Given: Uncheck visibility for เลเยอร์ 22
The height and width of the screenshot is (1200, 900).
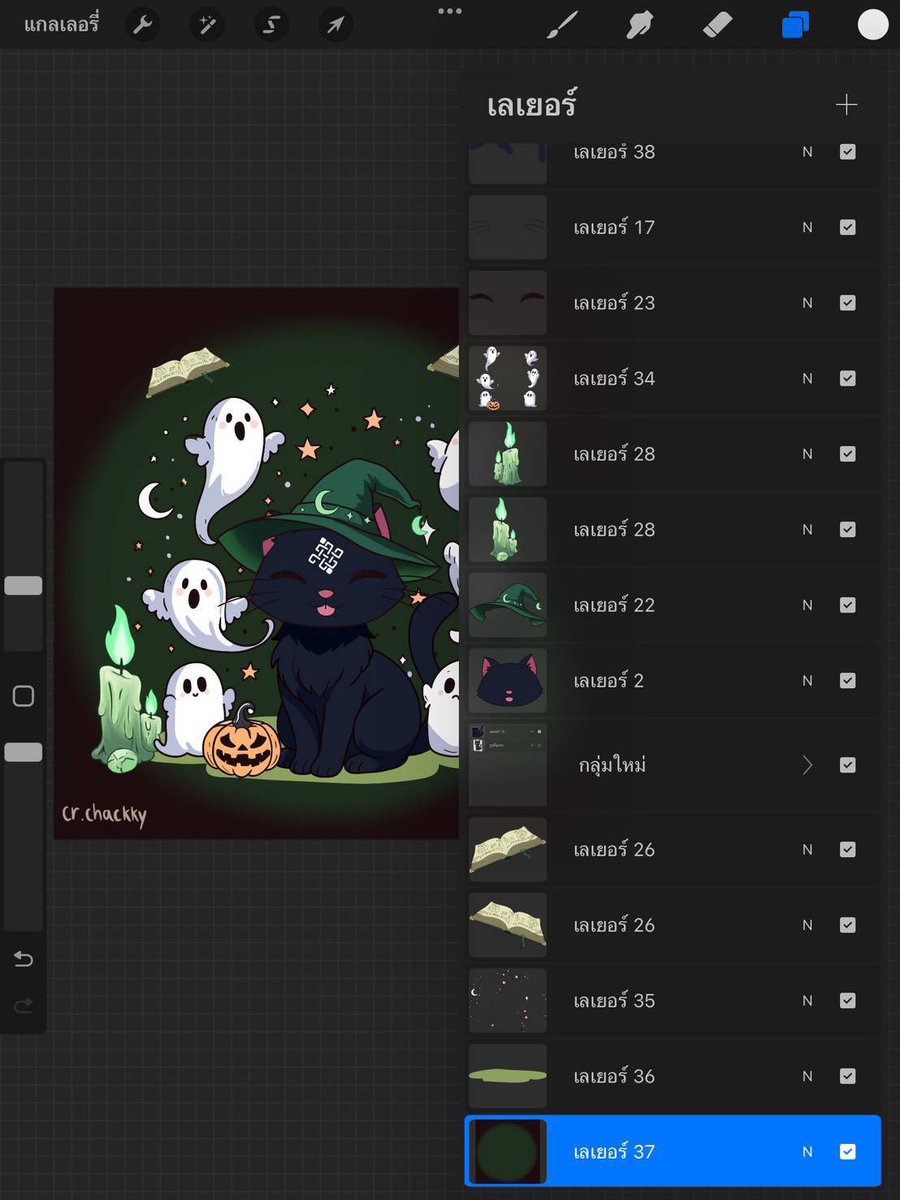Looking at the screenshot, I should click(x=847, y=605).
